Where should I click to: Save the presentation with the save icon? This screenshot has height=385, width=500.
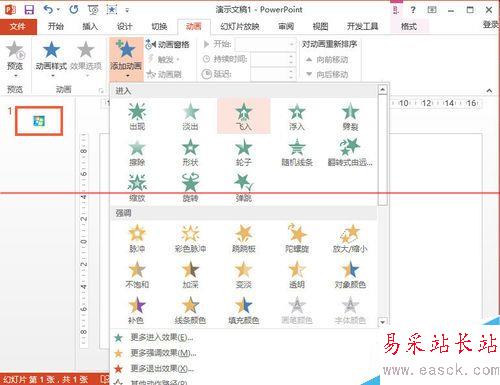point(29,10)
